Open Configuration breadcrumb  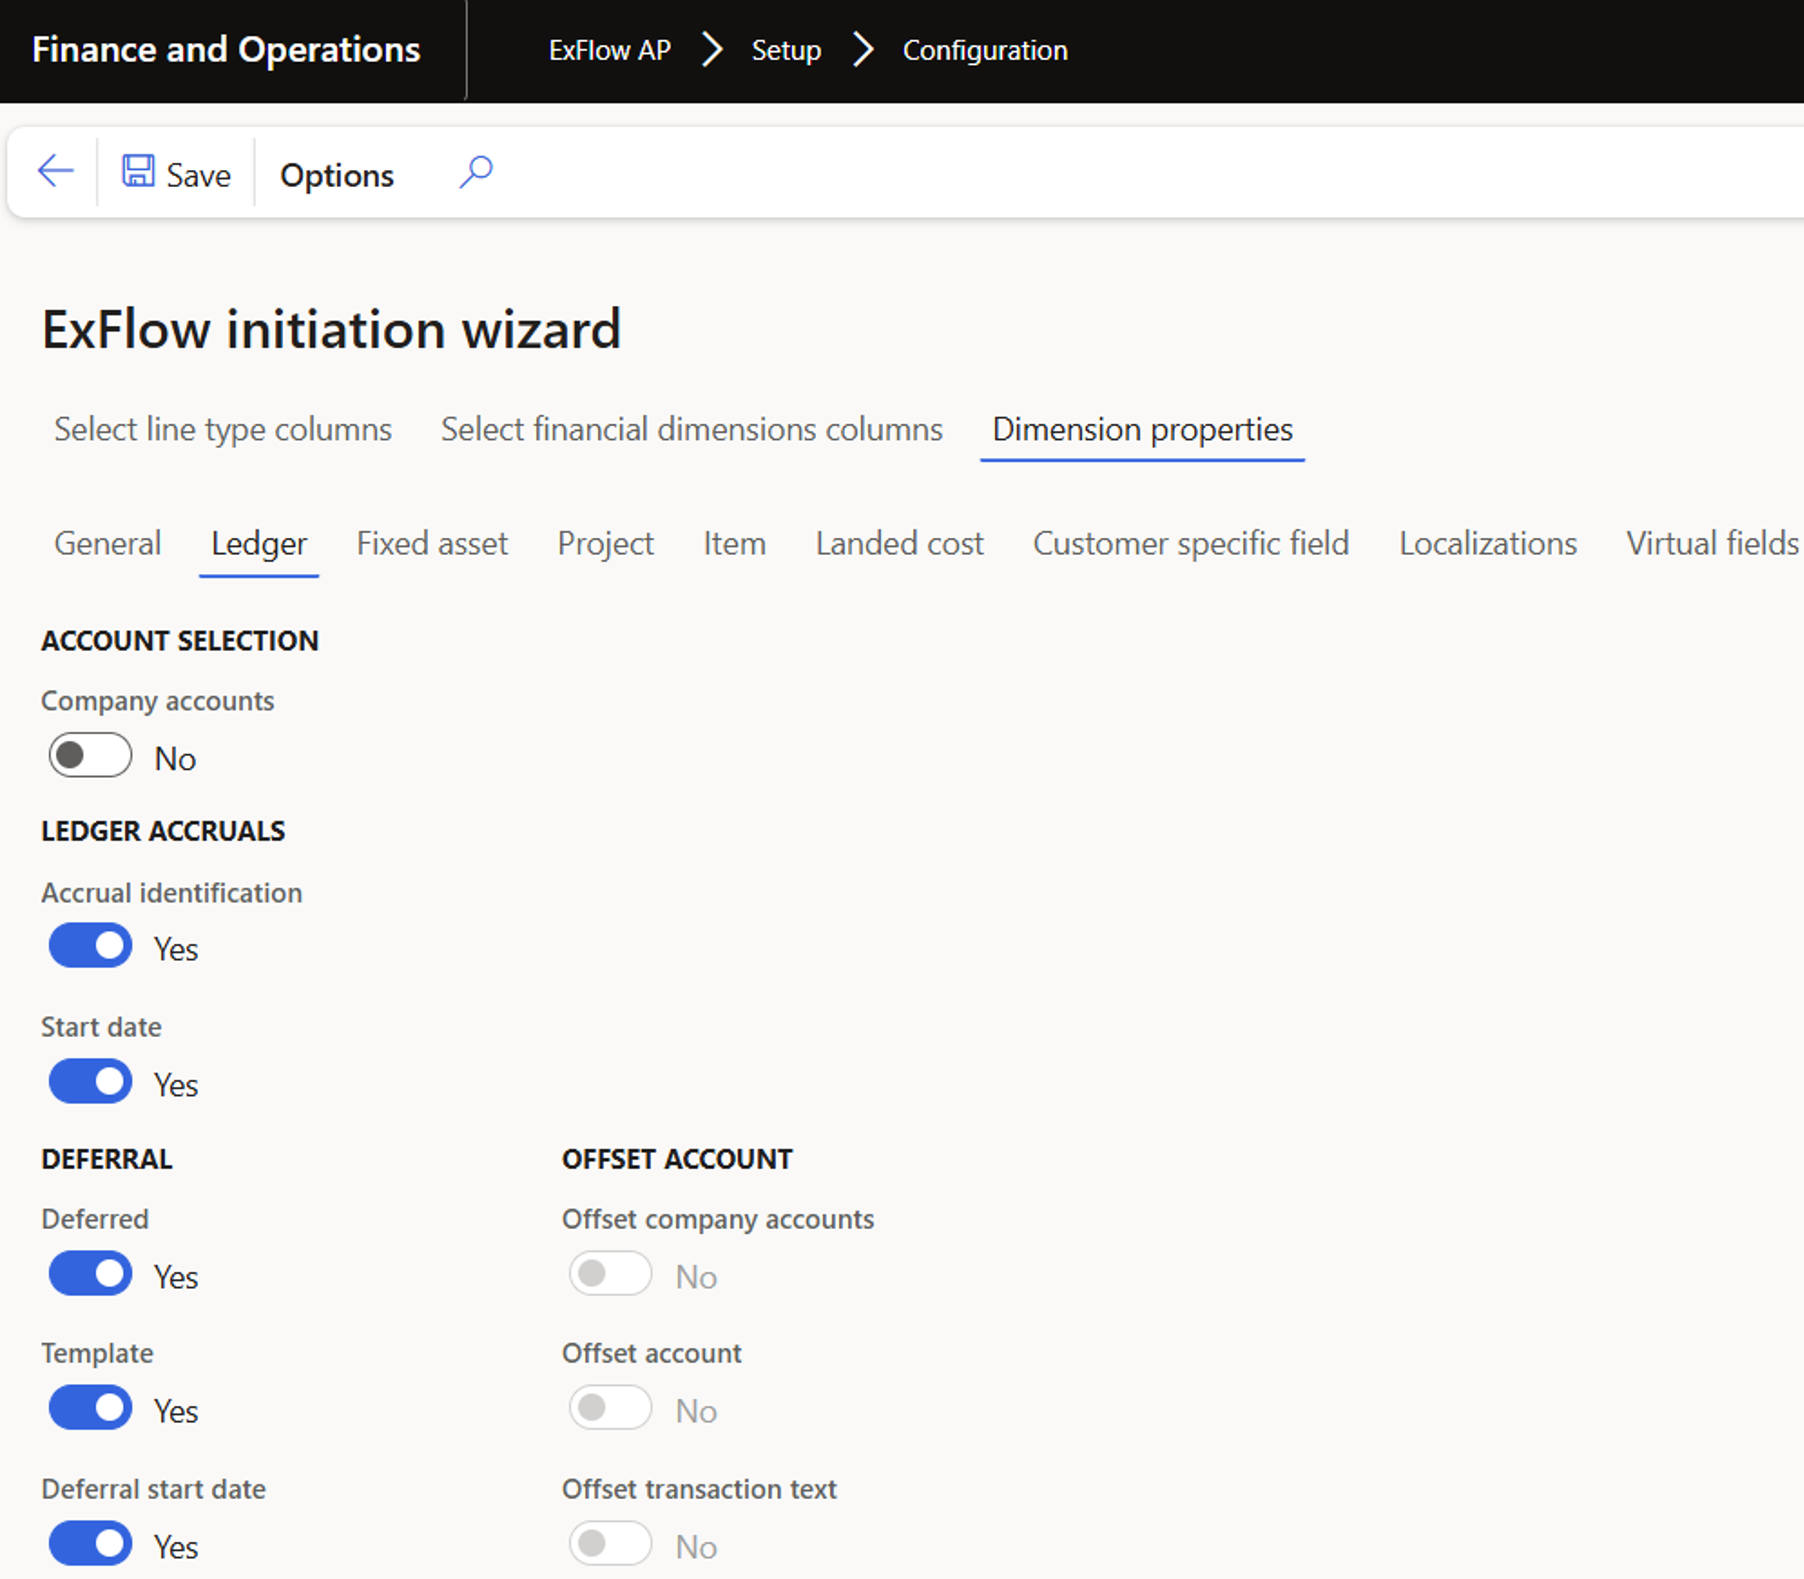tap(985, 50)
